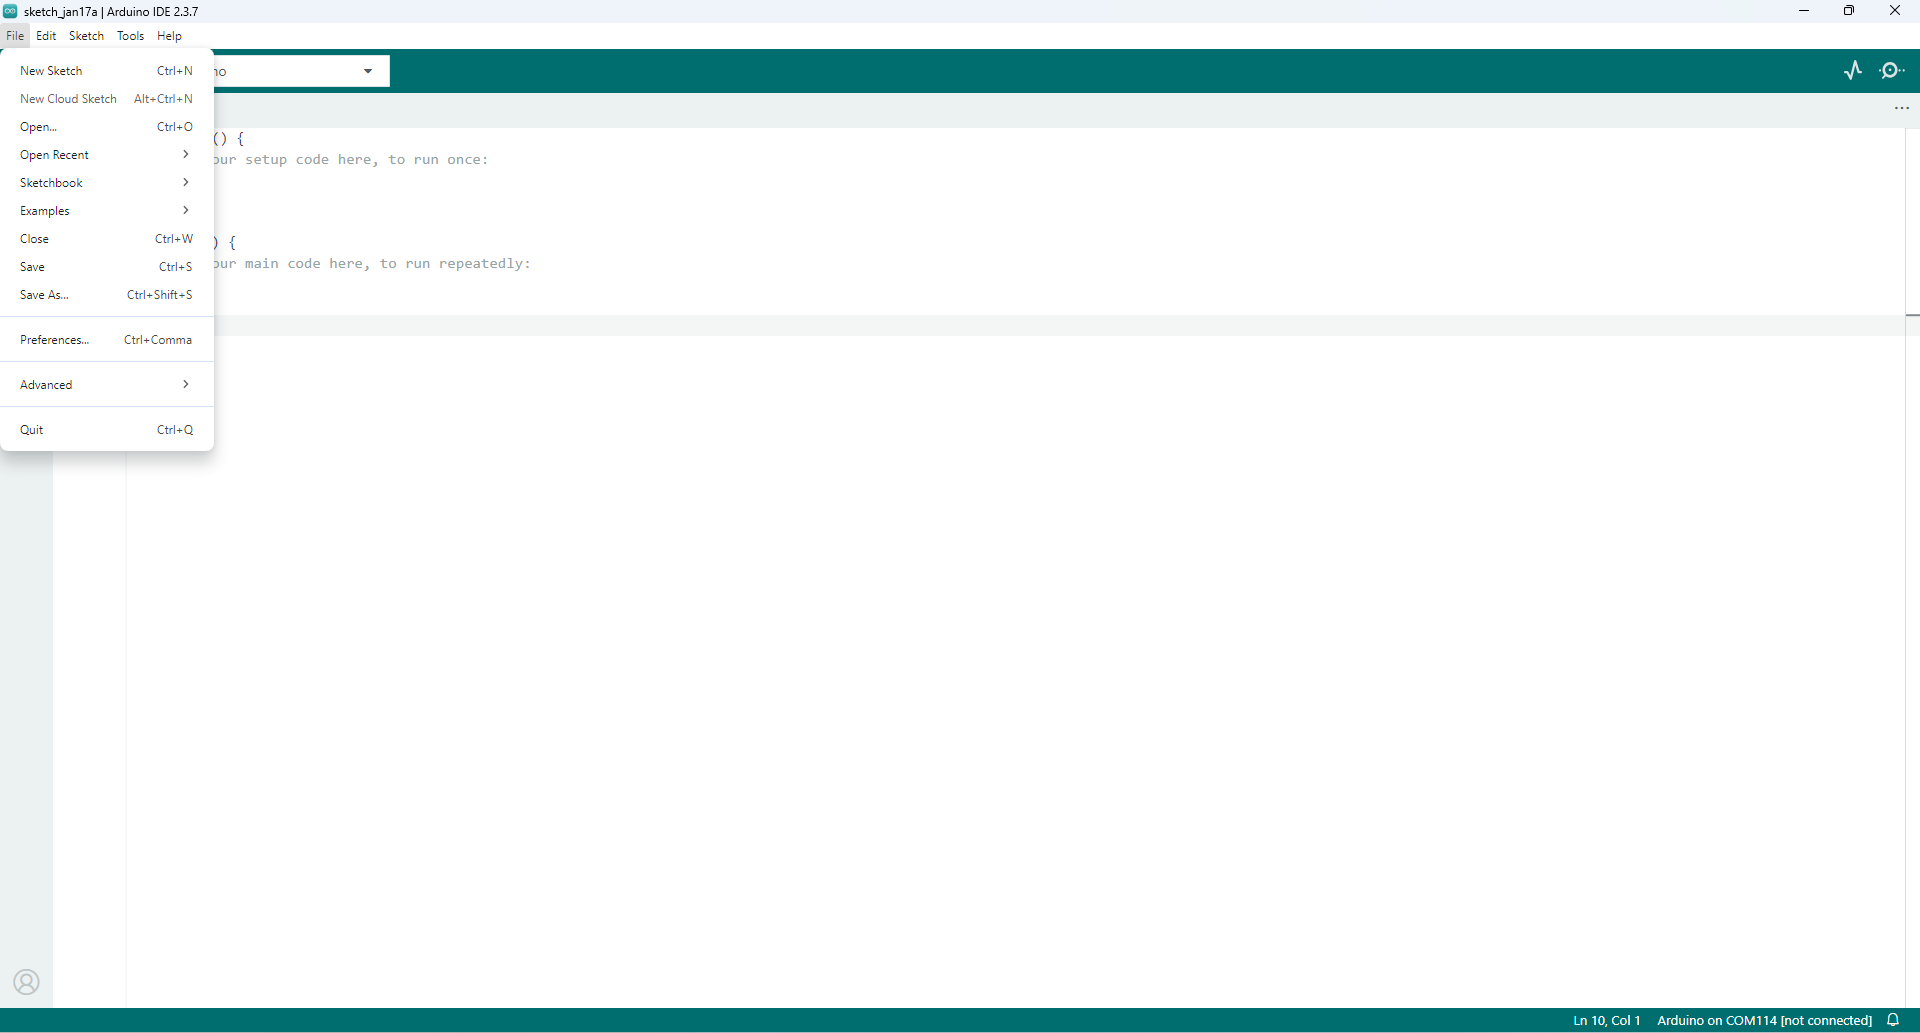This screenshot has width=1920, height=1033.
Task: Click the Arduino on COM114 board status
Action: [1764, 1020]
